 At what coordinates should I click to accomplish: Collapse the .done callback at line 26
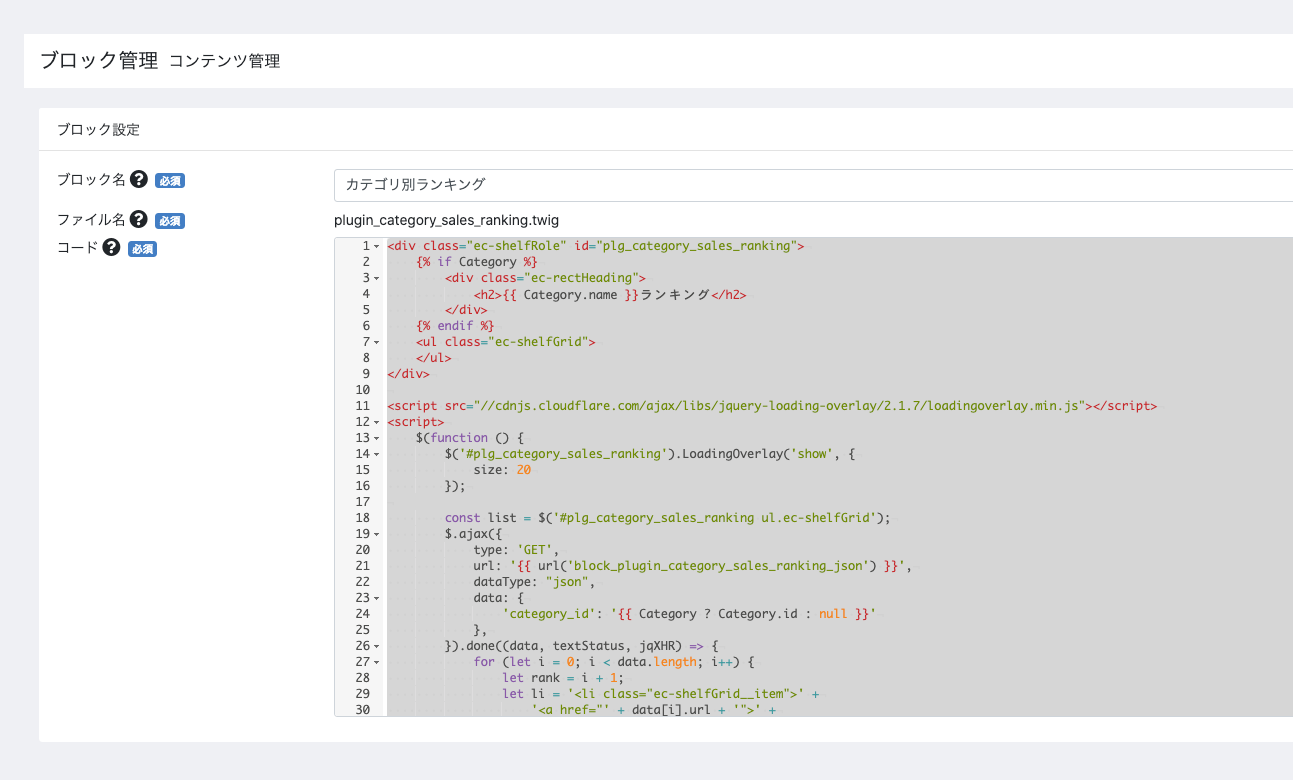tap(376, 646)
